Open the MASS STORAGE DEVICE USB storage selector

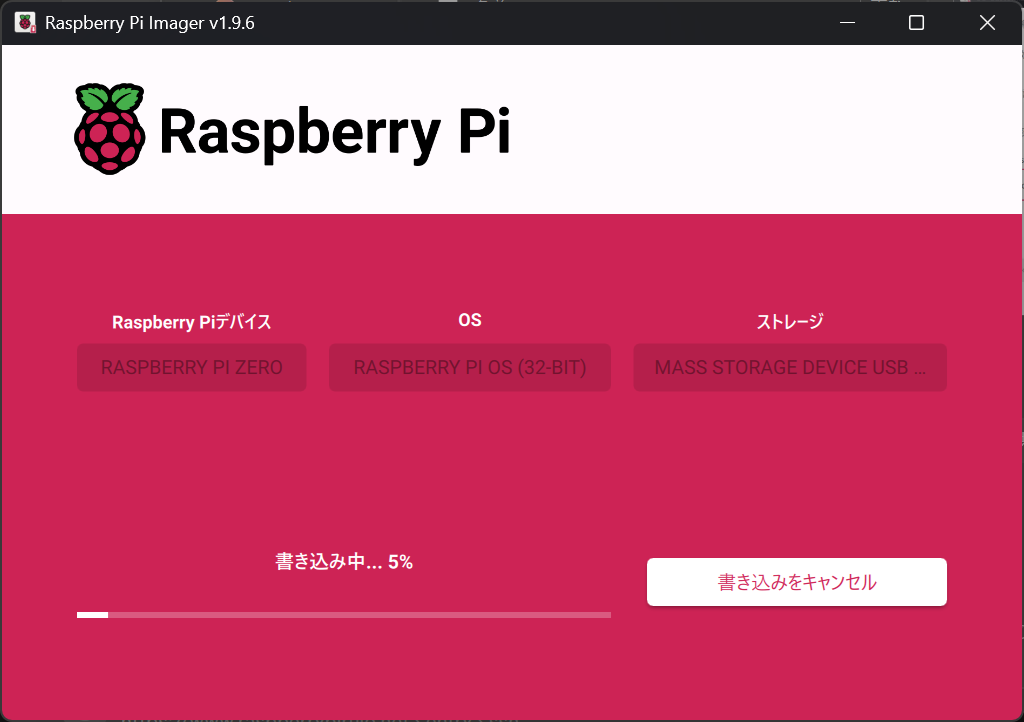[x=789, y=367]
